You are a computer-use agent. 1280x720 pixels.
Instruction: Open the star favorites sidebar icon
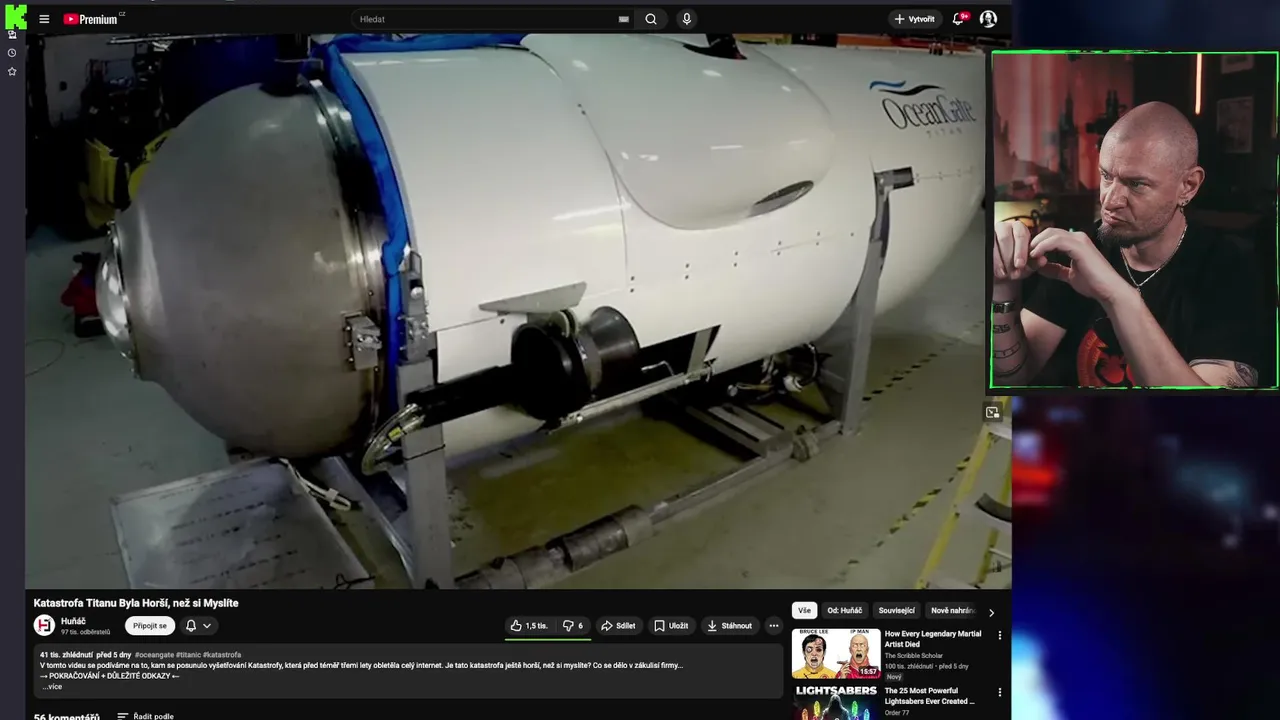(12, 72)
